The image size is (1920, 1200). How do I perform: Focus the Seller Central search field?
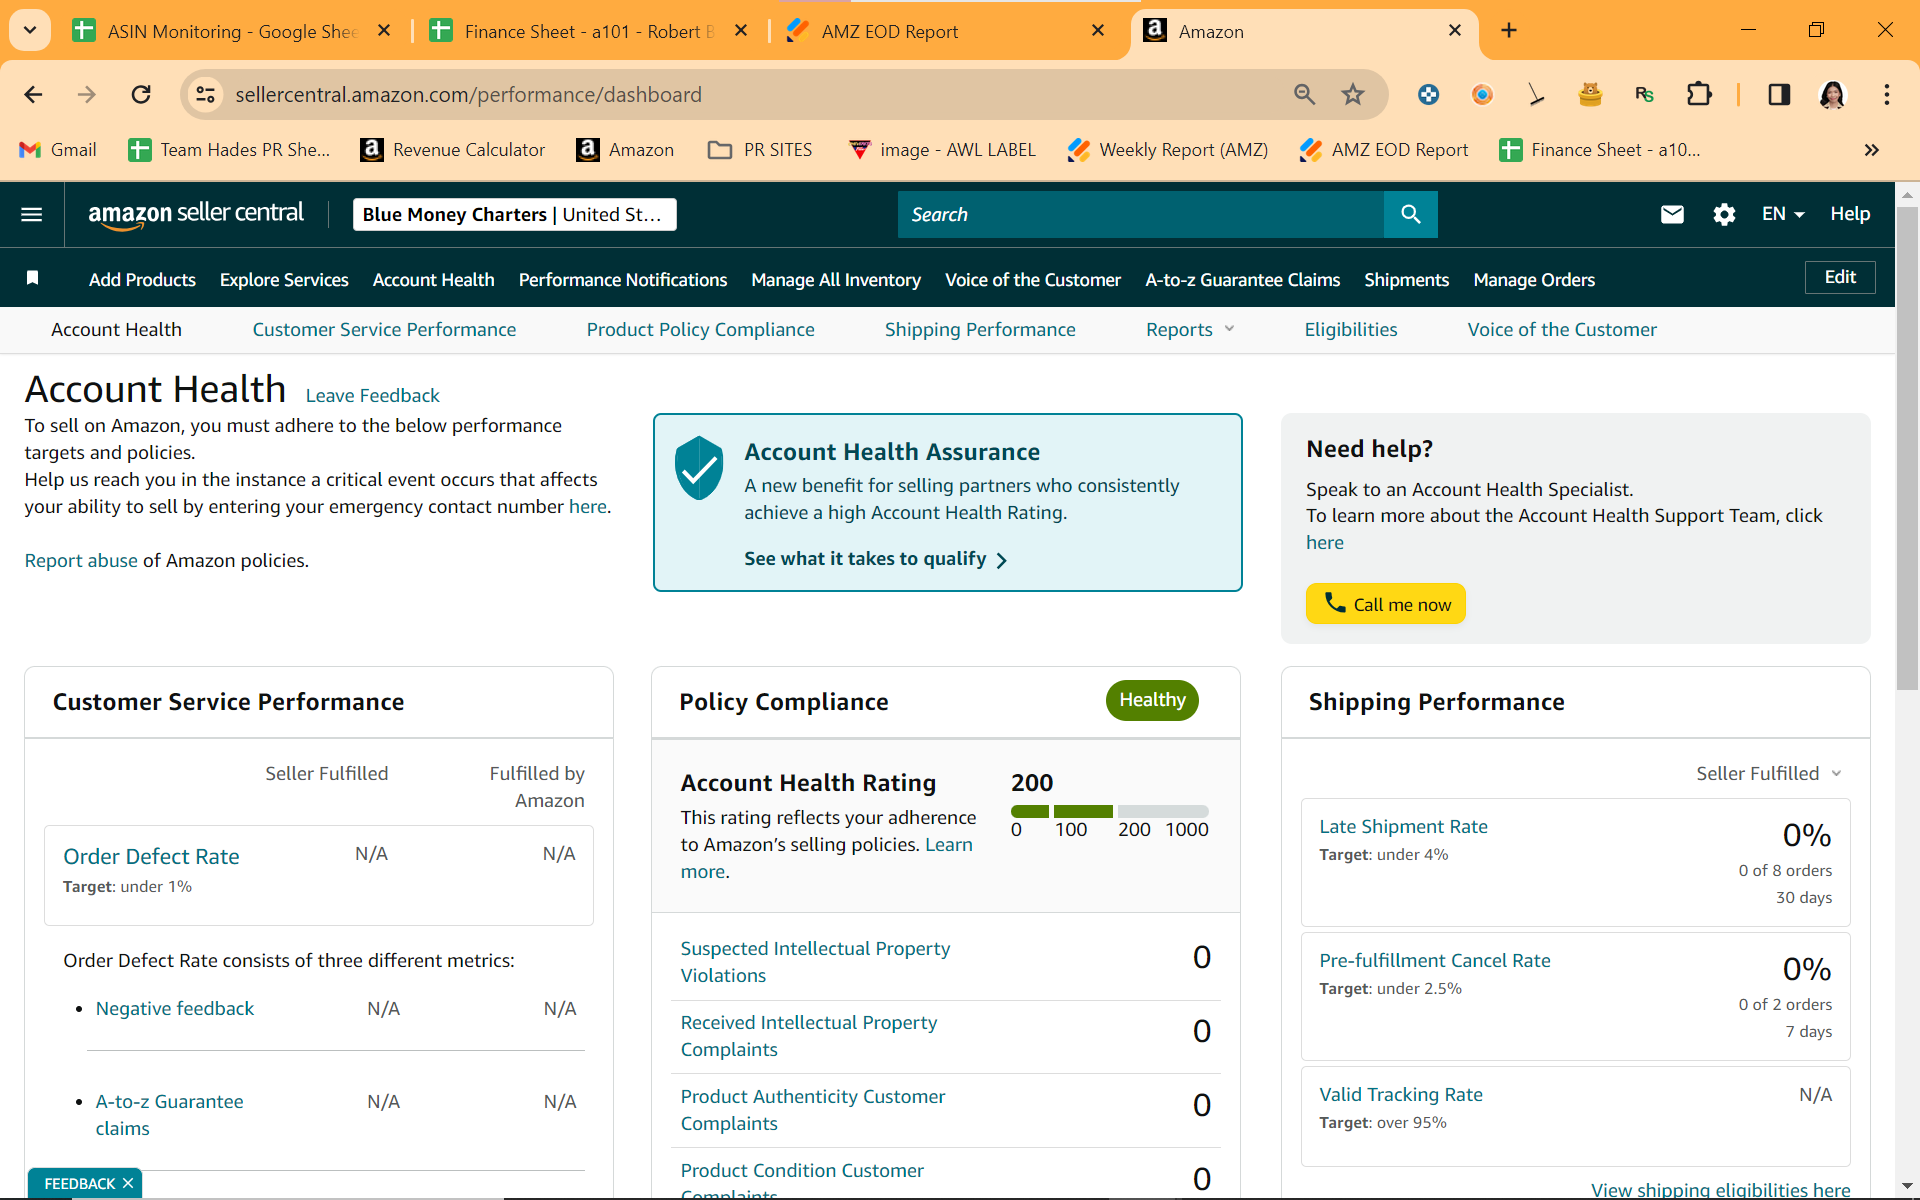pos(1140,214)
